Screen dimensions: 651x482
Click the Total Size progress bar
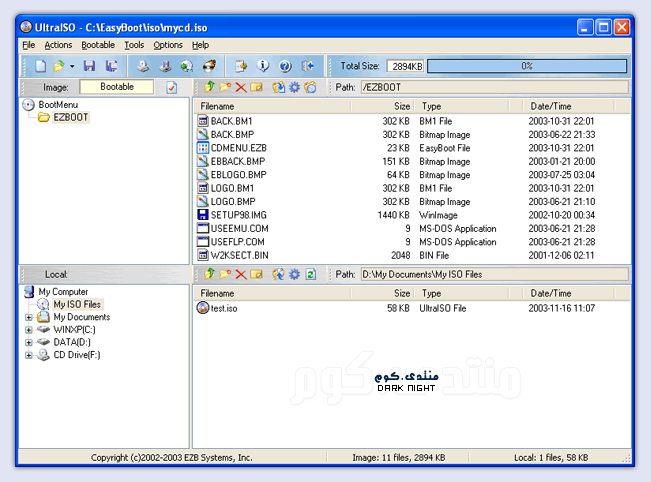coord(526,66)
